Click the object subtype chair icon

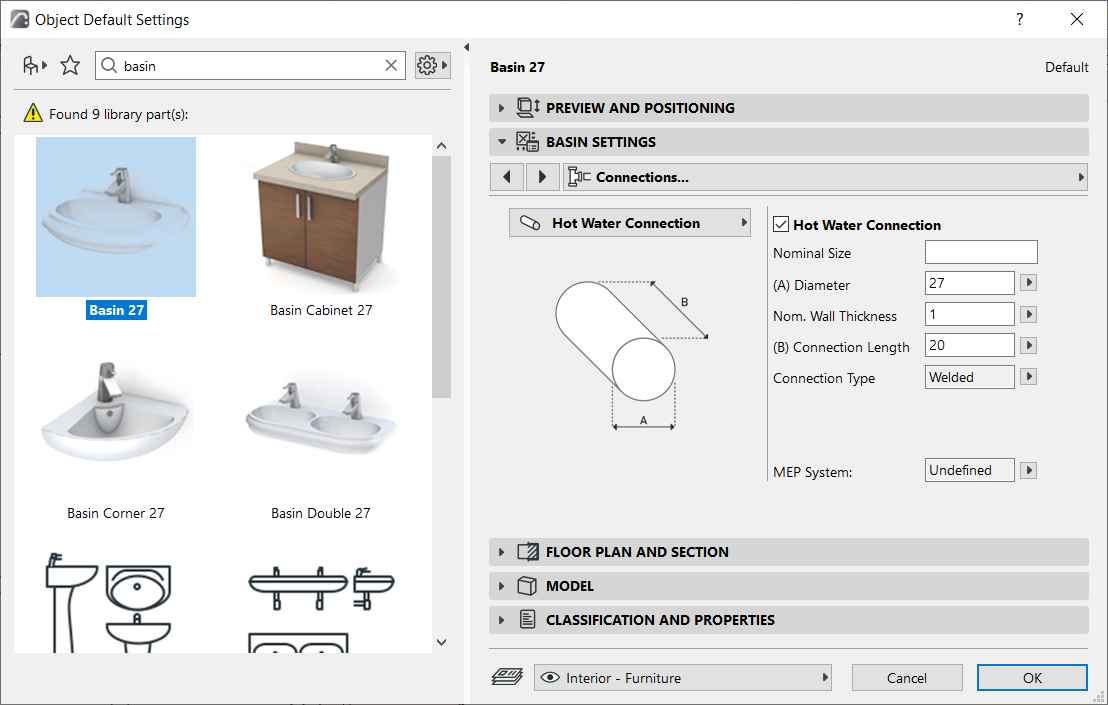pyautogui.click(x=30, y=64)
